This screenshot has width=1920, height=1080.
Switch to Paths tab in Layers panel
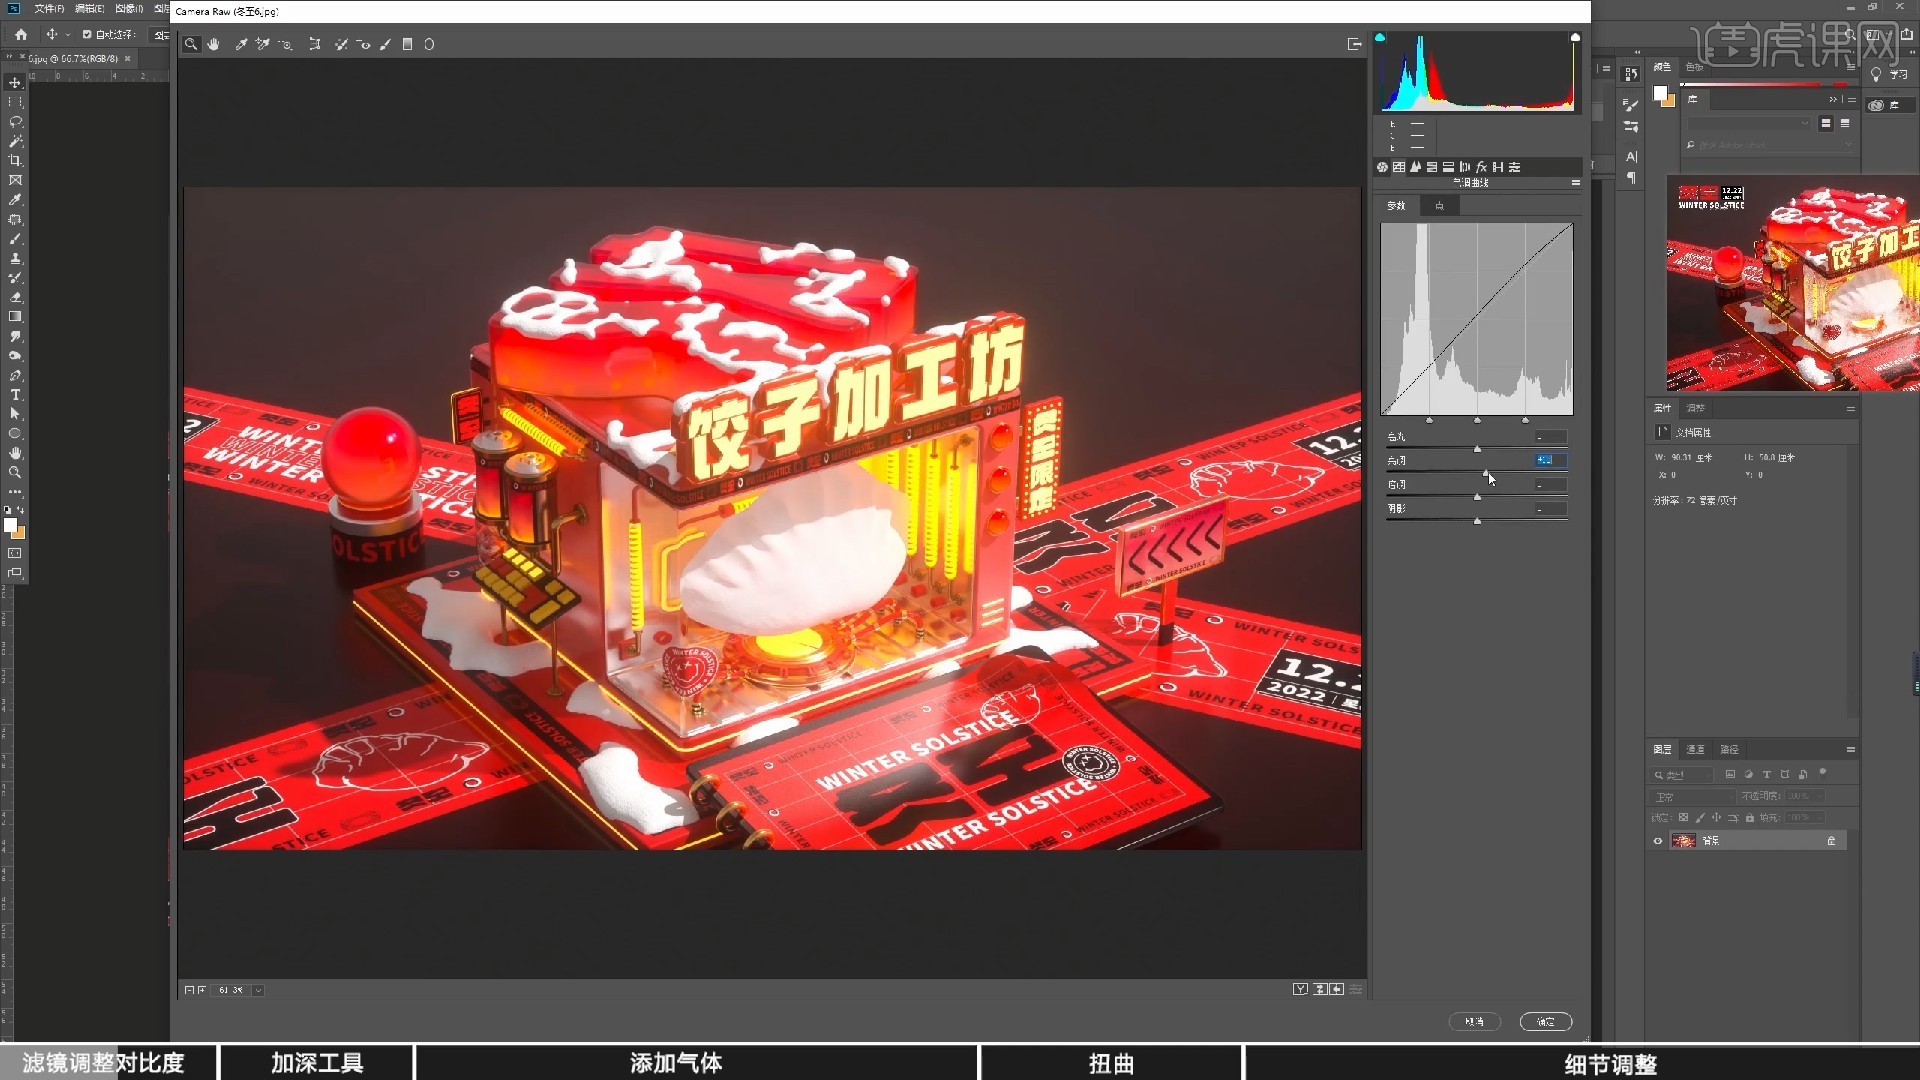[x=1730, y=749]
